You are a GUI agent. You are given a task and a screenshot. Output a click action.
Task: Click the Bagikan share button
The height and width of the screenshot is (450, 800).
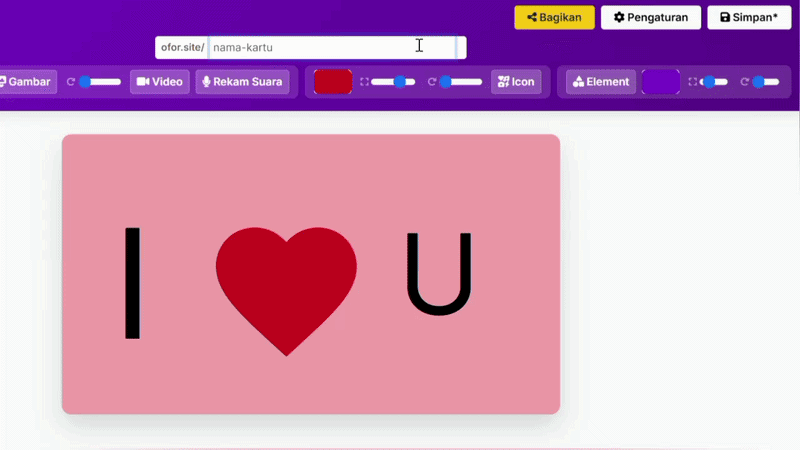[x=554, y=17]
